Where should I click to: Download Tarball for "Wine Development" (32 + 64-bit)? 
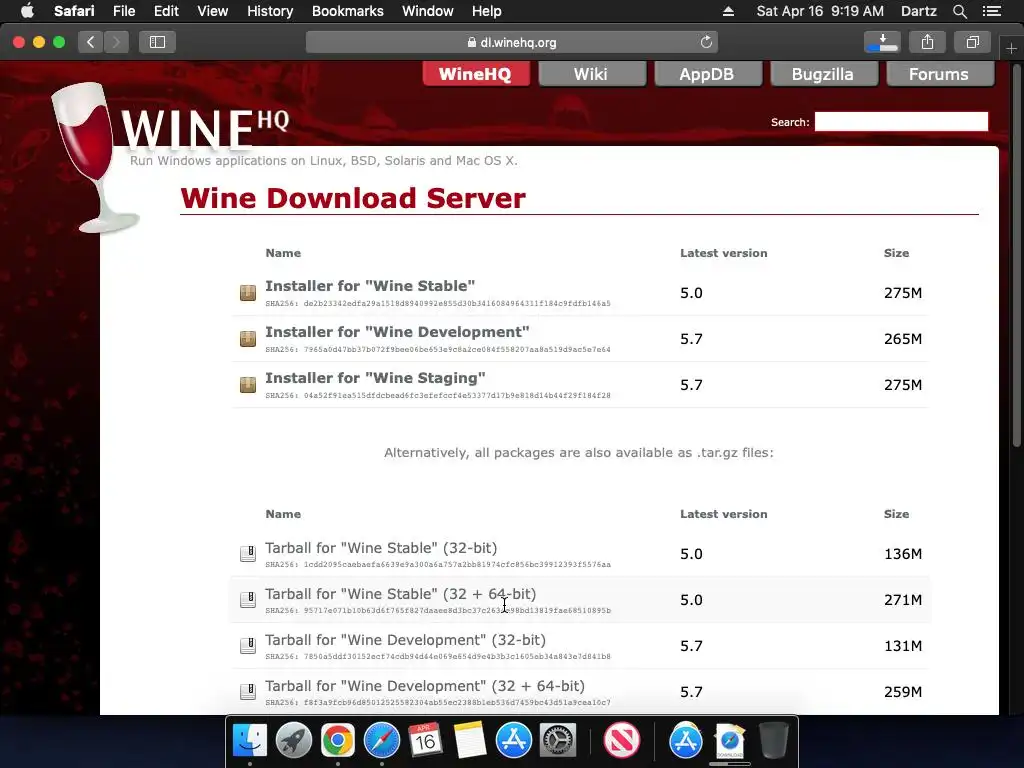coord(424,686)
